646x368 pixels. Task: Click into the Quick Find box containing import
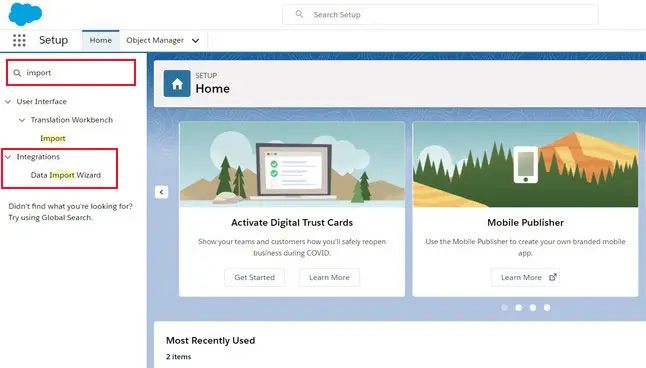[x=71, y=73]
